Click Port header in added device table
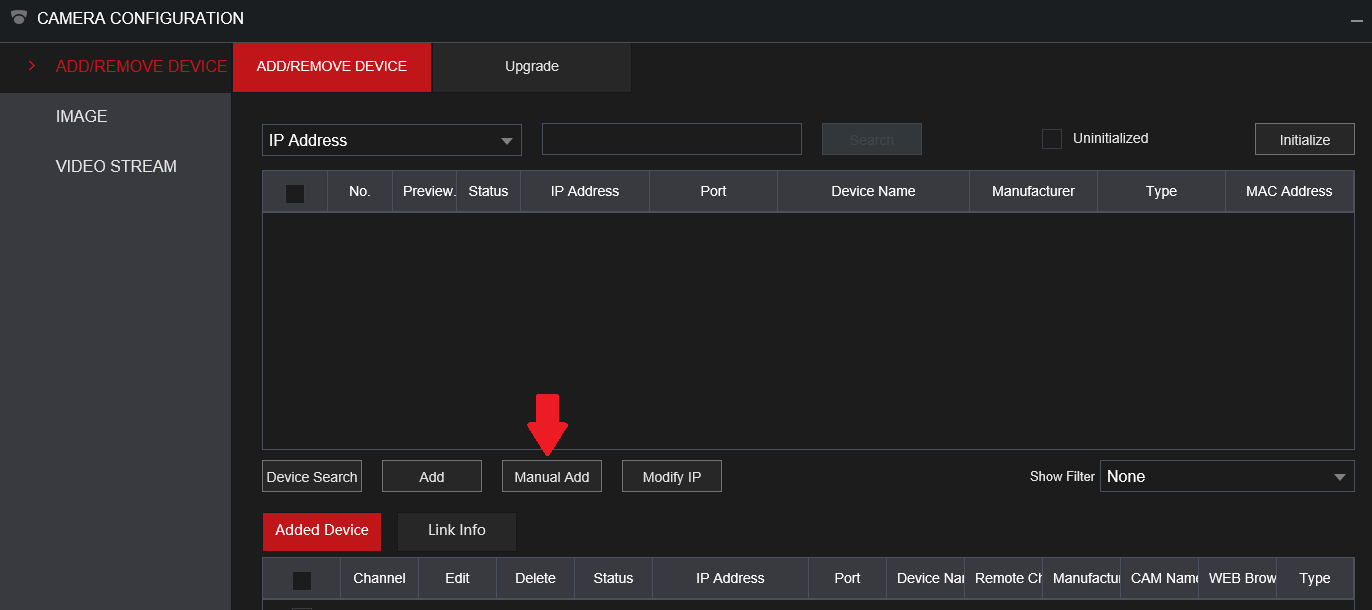Image resolution: width=1372 pixels, height=610 pixels. click(847, 578)
